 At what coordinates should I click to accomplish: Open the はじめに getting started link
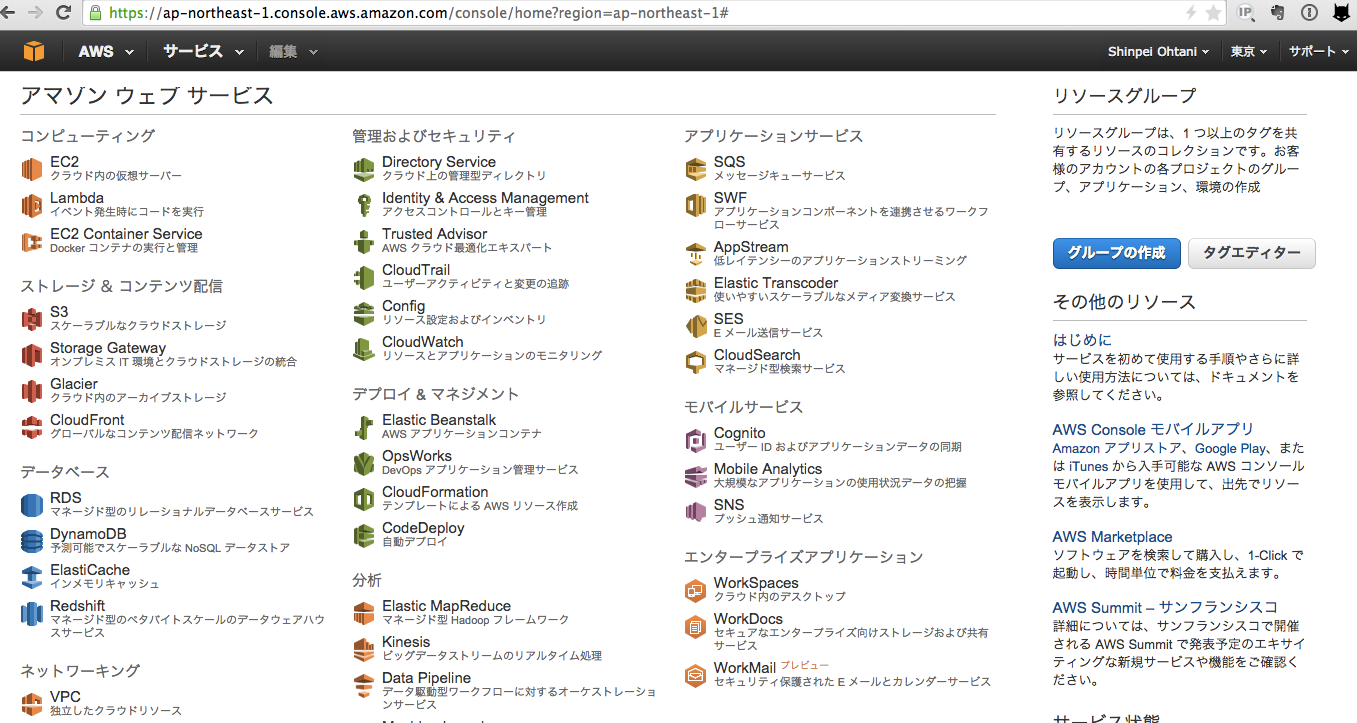[x=1082, y=340]
